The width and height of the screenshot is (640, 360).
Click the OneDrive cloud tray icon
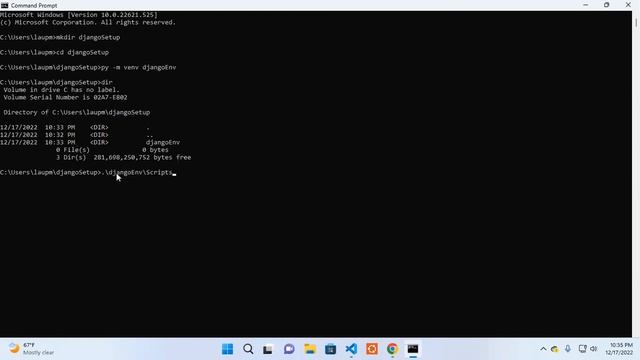[554, 349]
